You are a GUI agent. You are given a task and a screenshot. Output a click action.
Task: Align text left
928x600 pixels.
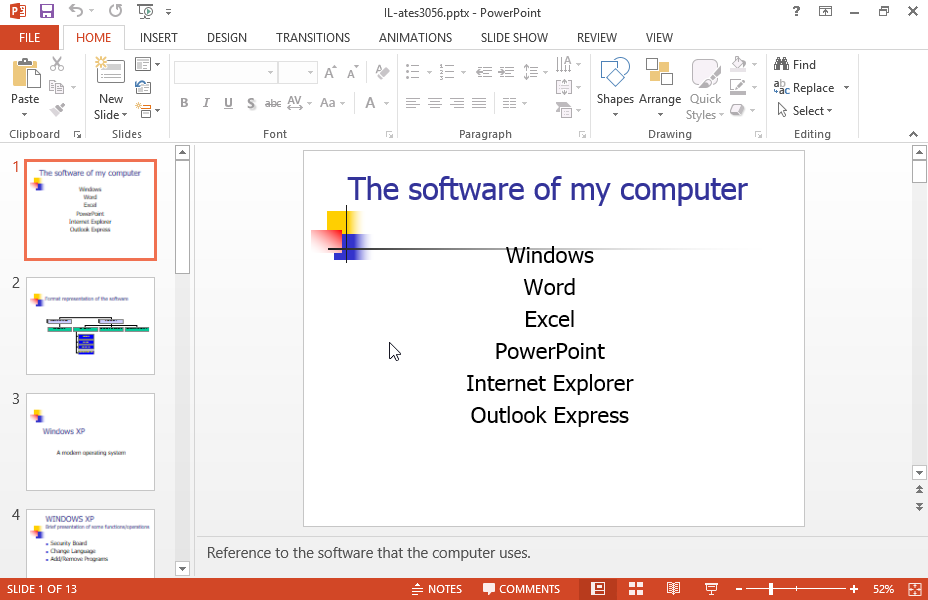[413, 104]
